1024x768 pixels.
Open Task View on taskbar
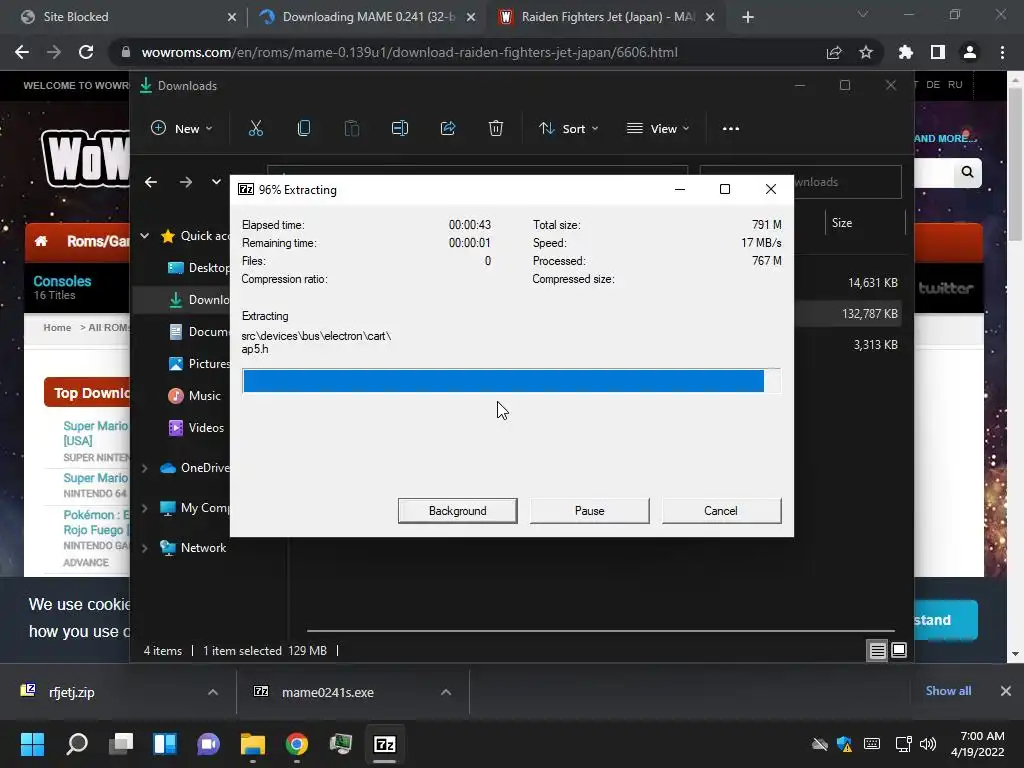121,744
